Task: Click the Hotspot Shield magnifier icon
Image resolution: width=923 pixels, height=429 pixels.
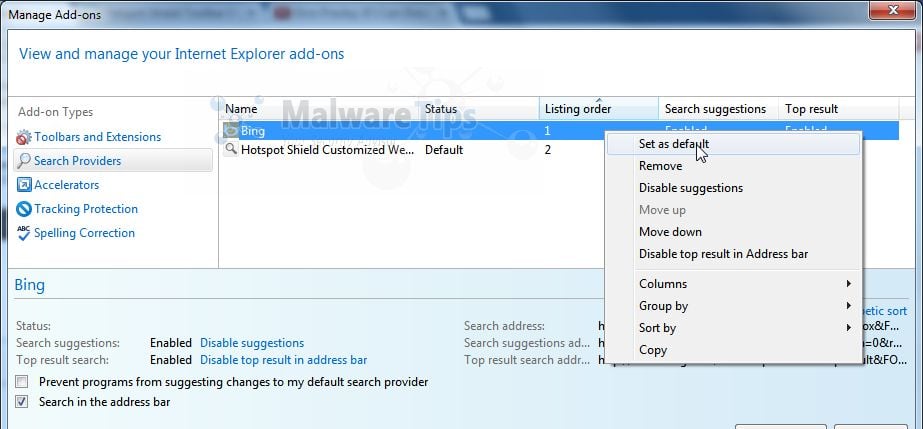Action: click(x=231, y=149)
